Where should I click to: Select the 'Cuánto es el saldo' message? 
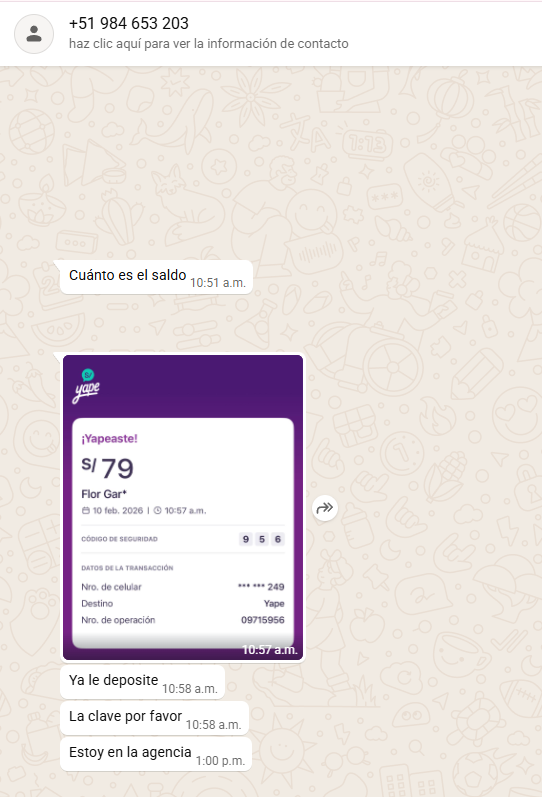(x=157, y=277)
